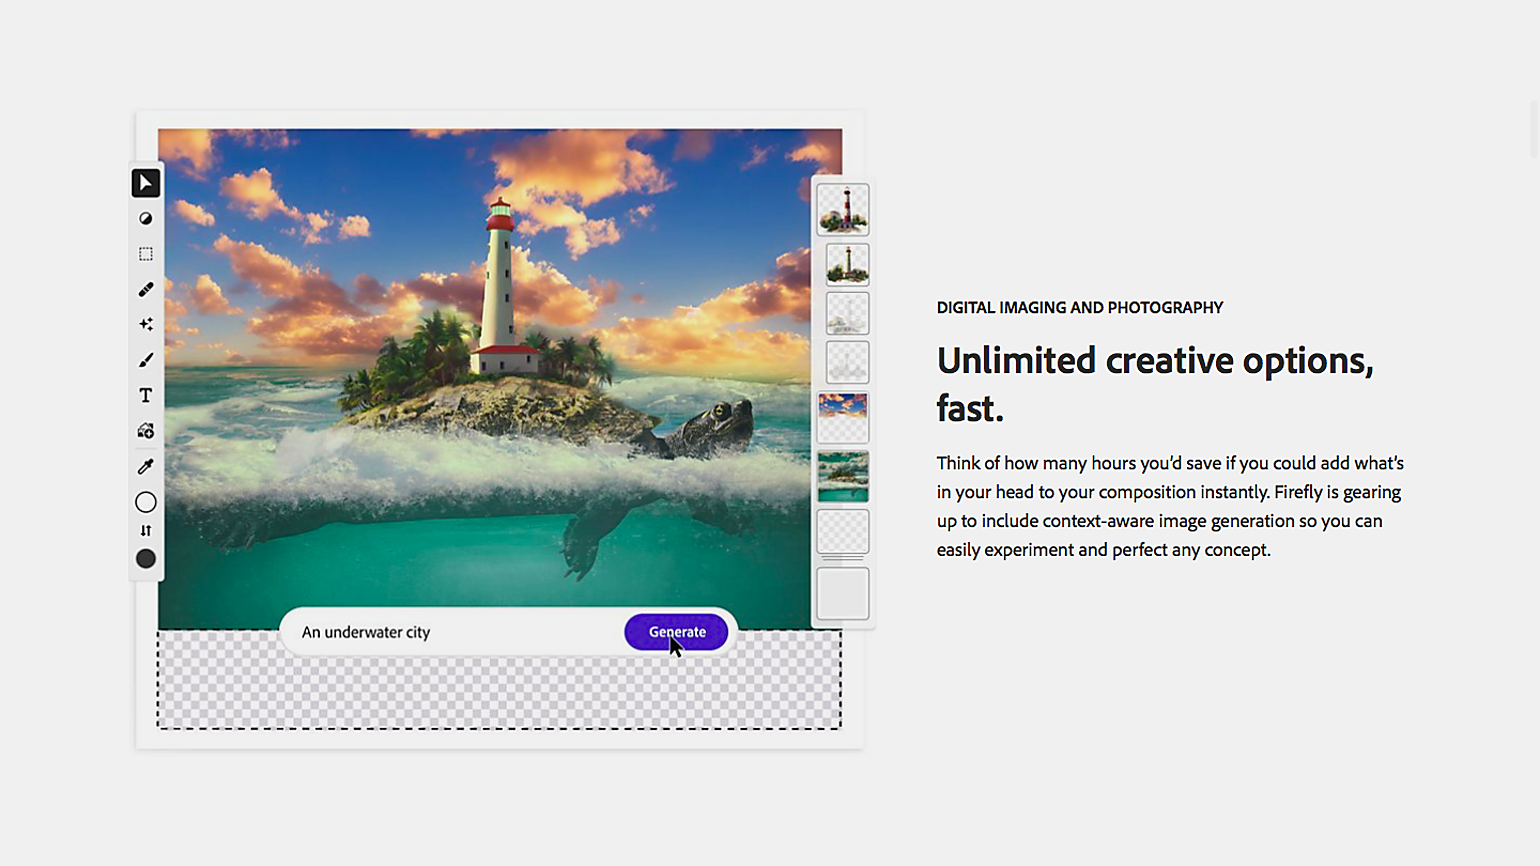The width and height of the screenshot is (1540, 866).
Task: Click the 'Digital Imaging and Photography' label
Action: 1080,308
